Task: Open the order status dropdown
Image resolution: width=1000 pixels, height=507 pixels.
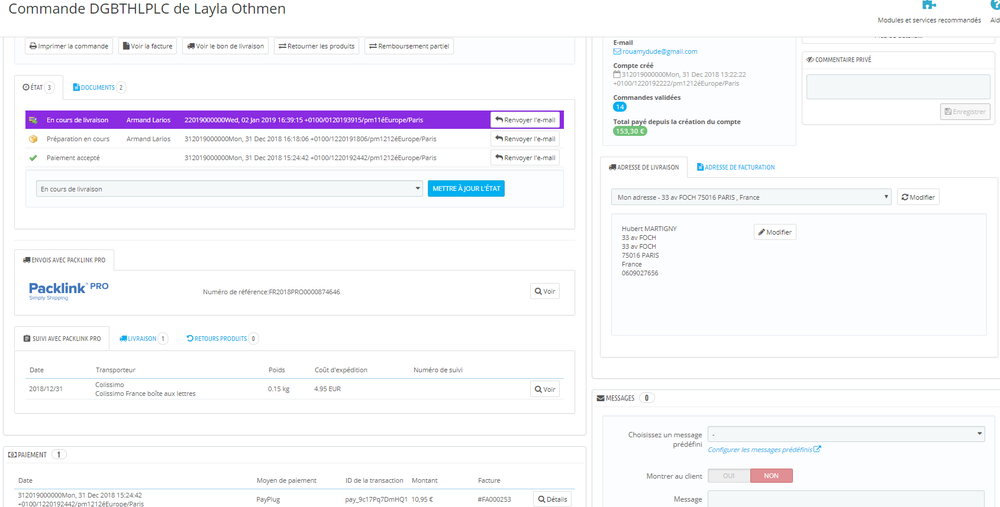Action: tap(230, 189)
